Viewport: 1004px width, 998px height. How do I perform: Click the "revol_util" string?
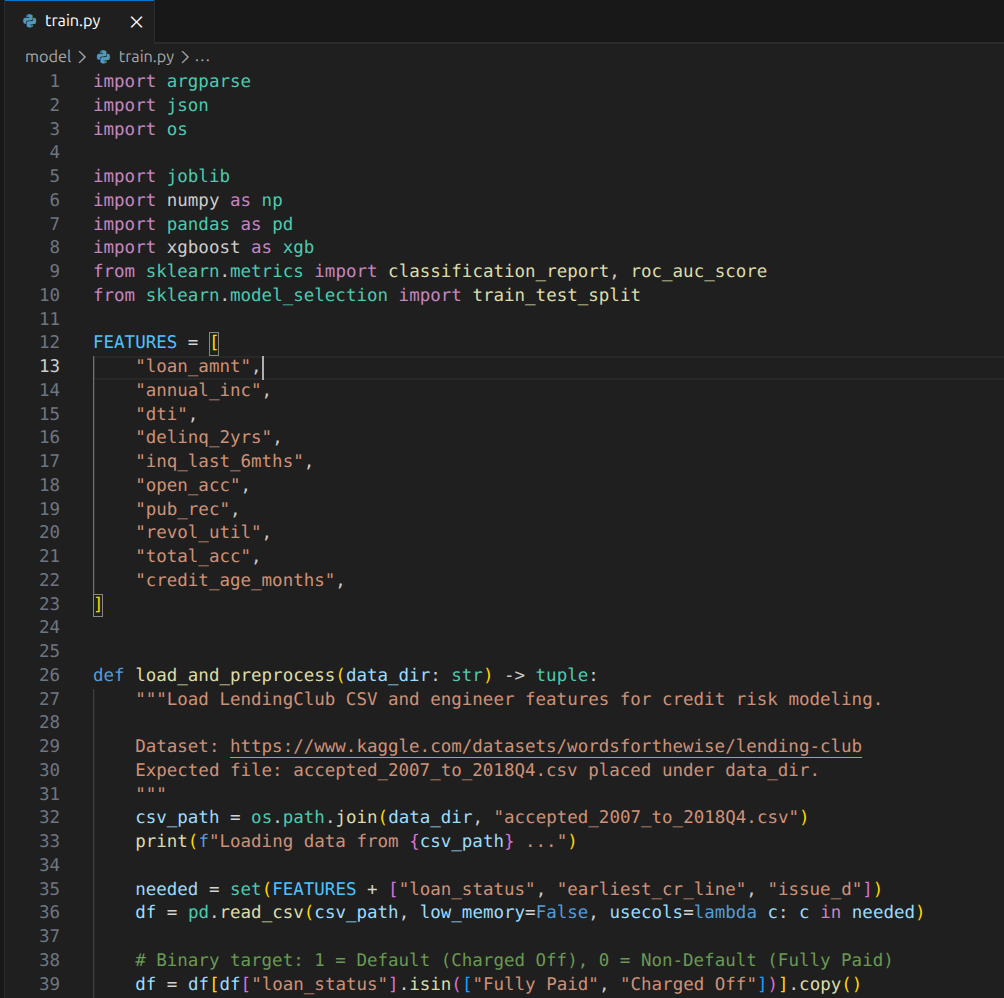tap(198, 533)
